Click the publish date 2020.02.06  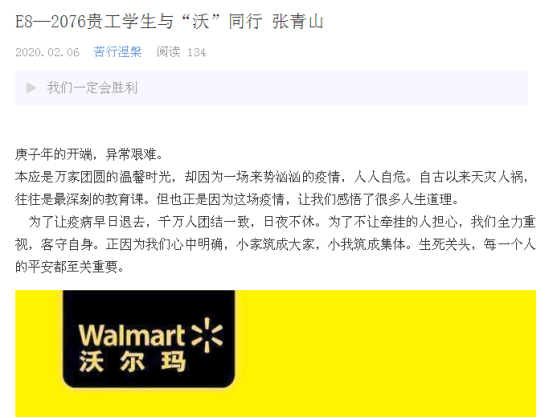[x=47, y=52]
